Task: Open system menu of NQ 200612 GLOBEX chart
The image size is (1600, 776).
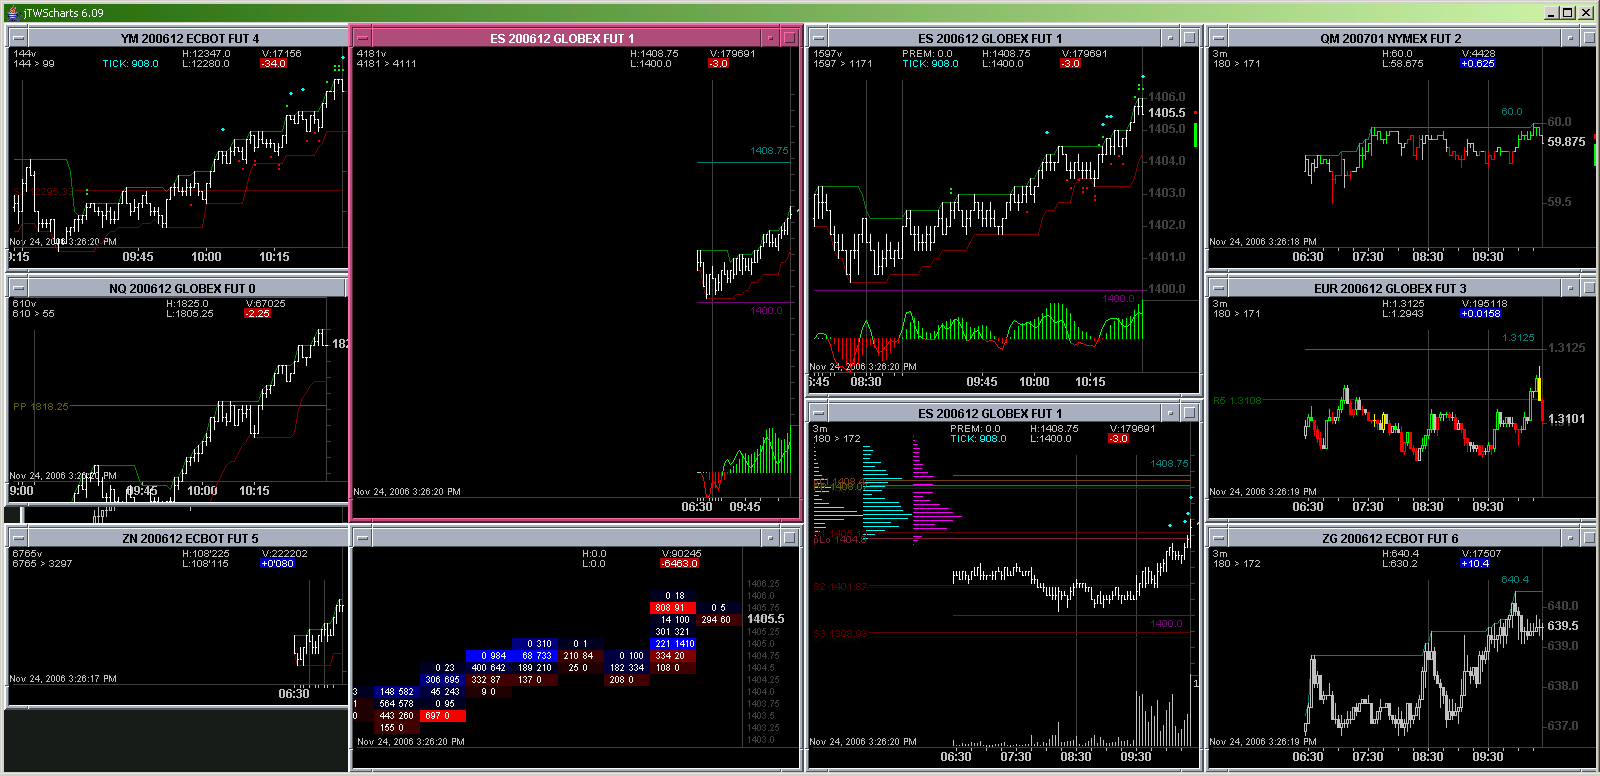Action: tap(19, 287)
